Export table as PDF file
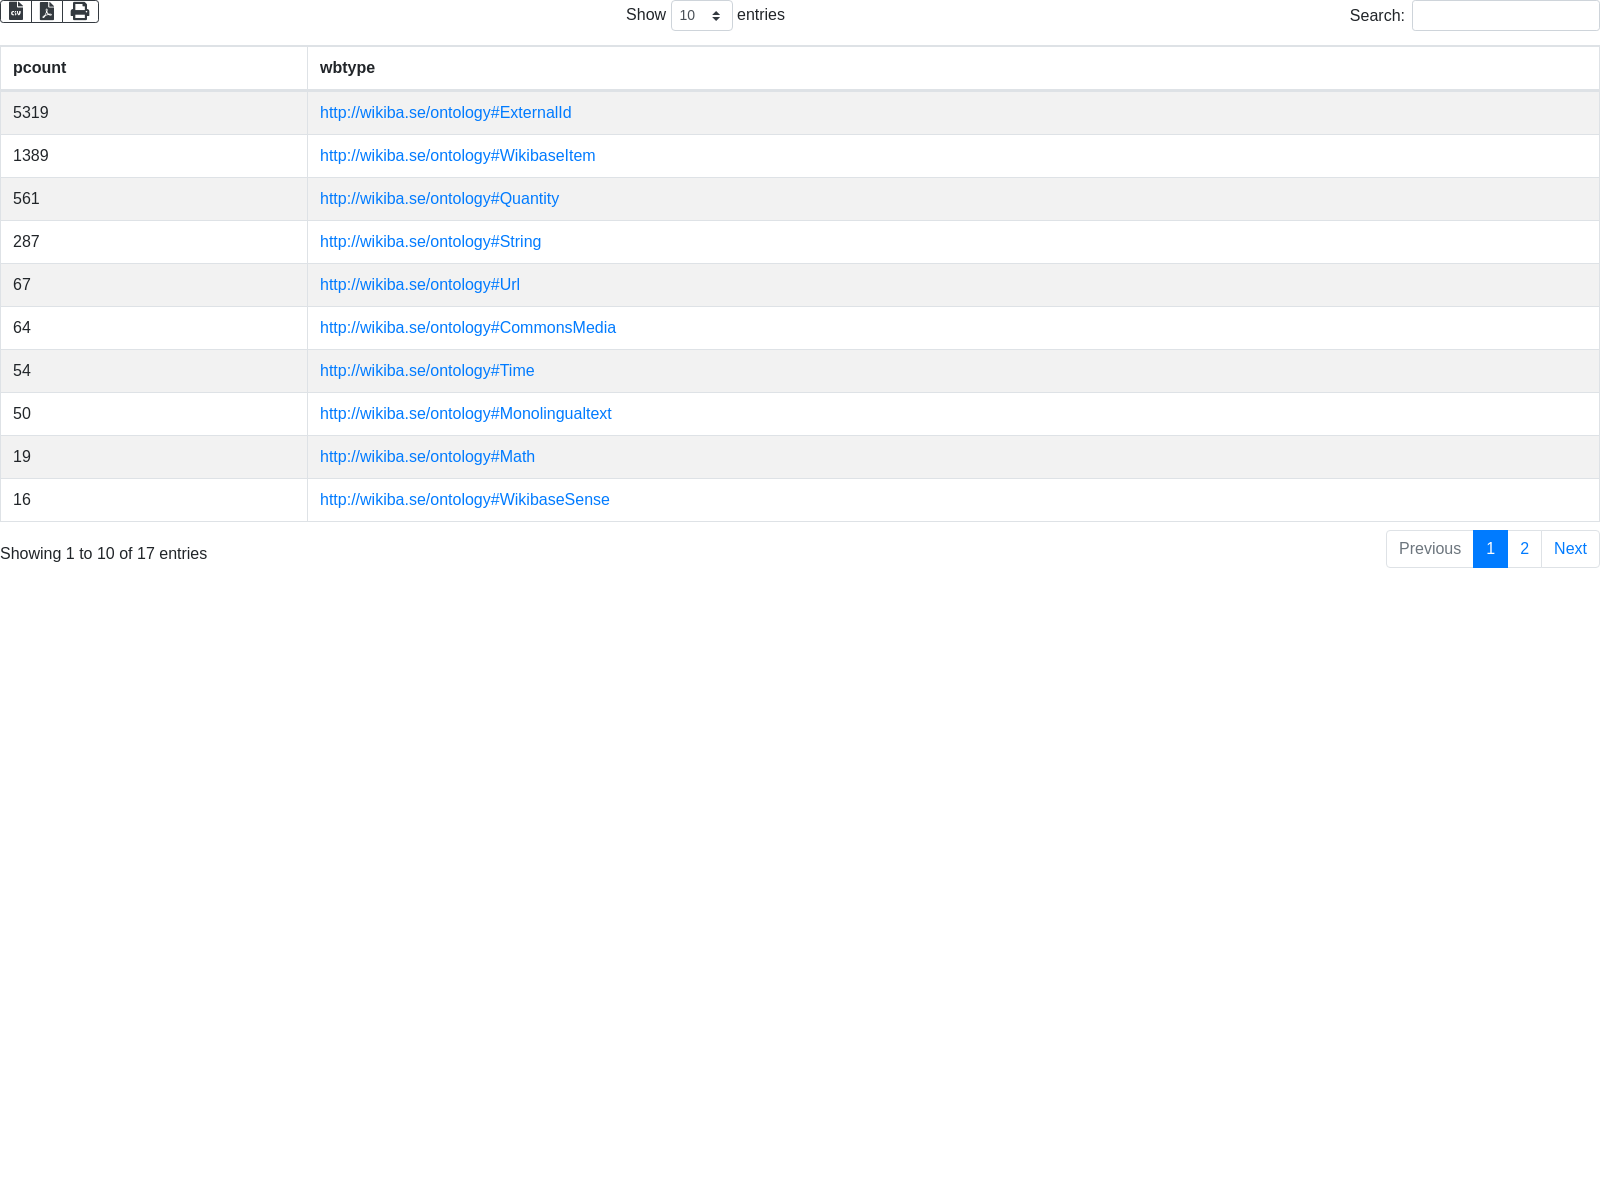Viewport: 1600px width, 1200px height. coord(47,11)
